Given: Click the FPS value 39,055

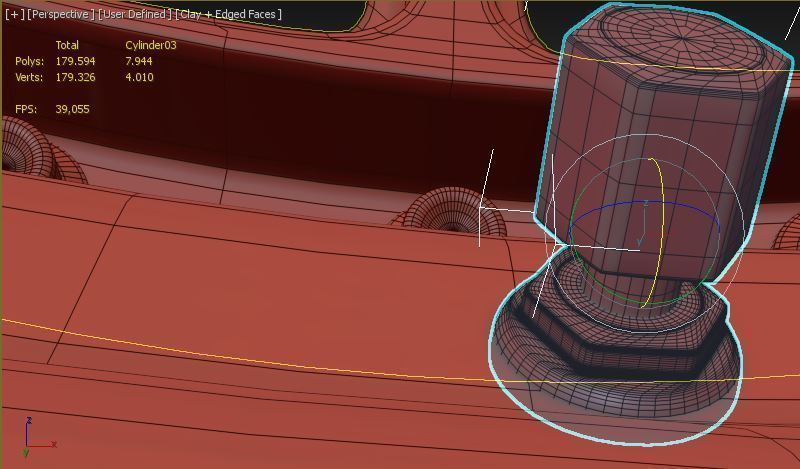Looking at the screenshot, I should pos(72,109).
